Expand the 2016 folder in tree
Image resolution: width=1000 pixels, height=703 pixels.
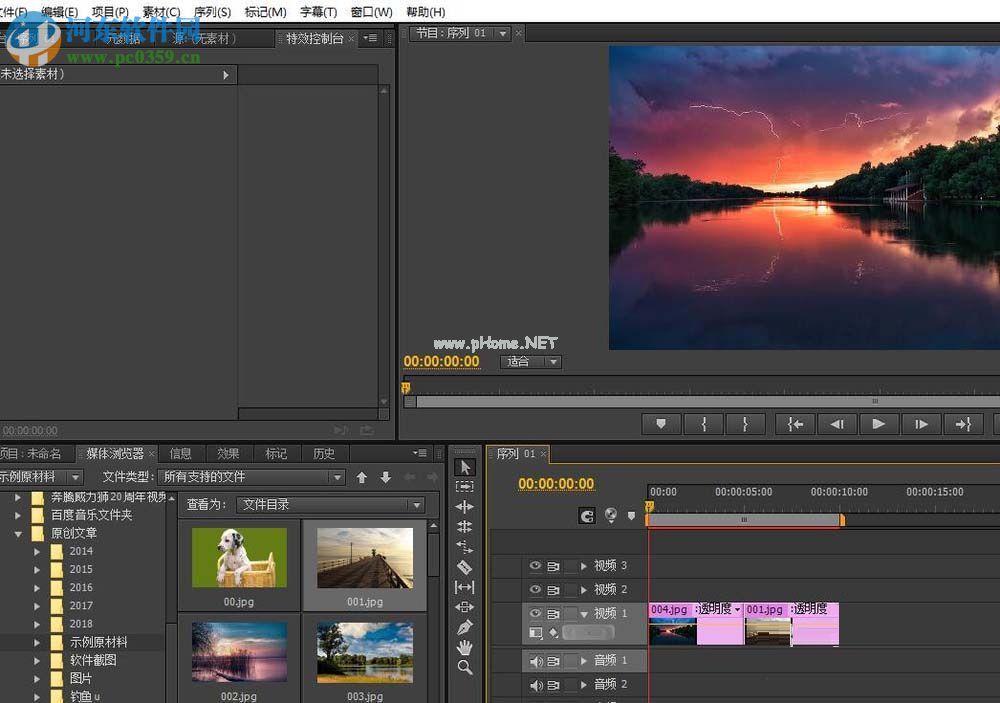[x=37, y=588]
